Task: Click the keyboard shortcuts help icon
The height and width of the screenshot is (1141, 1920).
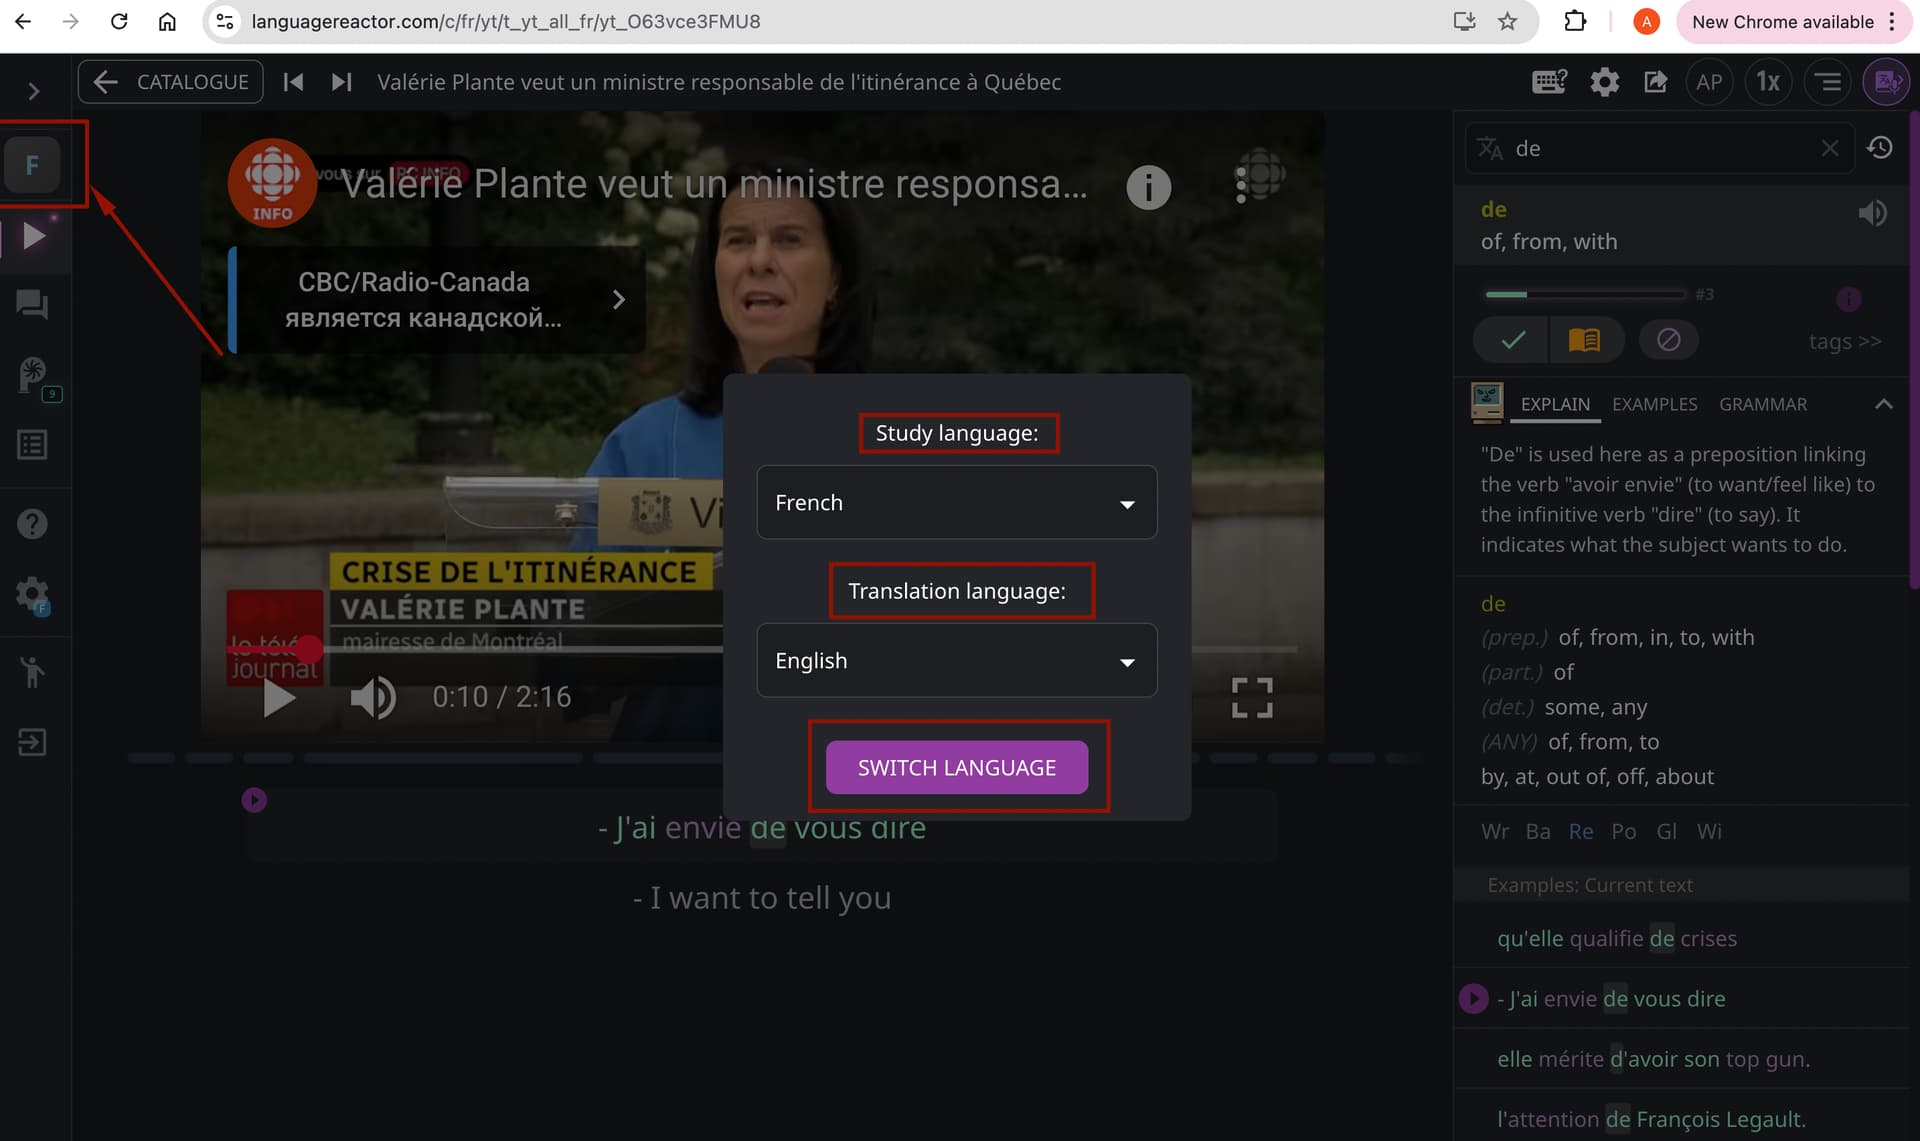Action: tap(1549, 82)
